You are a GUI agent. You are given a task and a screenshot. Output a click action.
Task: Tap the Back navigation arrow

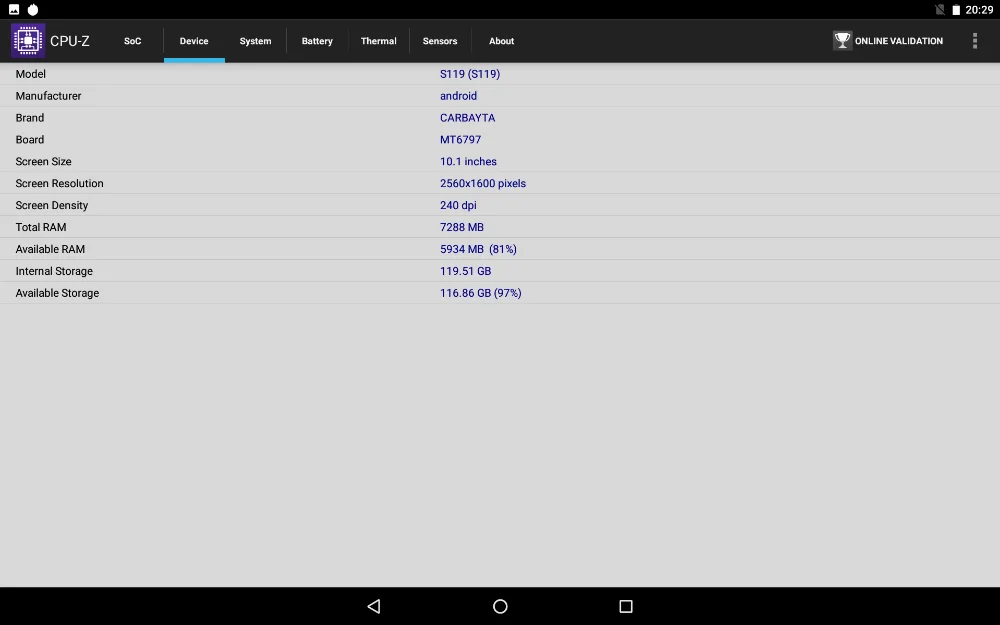pos(373,606)
